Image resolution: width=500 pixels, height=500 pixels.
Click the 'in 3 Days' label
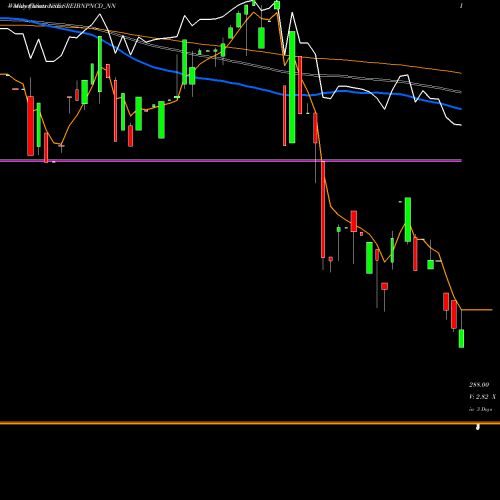(480, 409)
